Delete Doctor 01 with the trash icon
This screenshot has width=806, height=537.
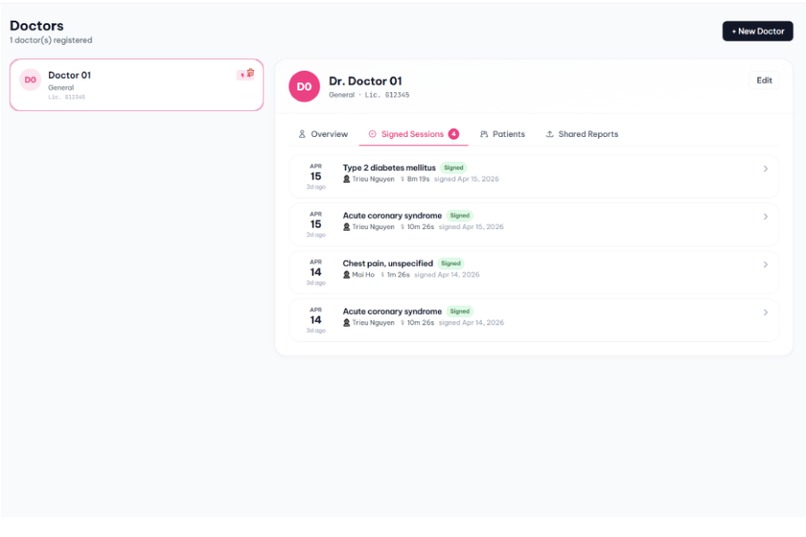(250, 73)
